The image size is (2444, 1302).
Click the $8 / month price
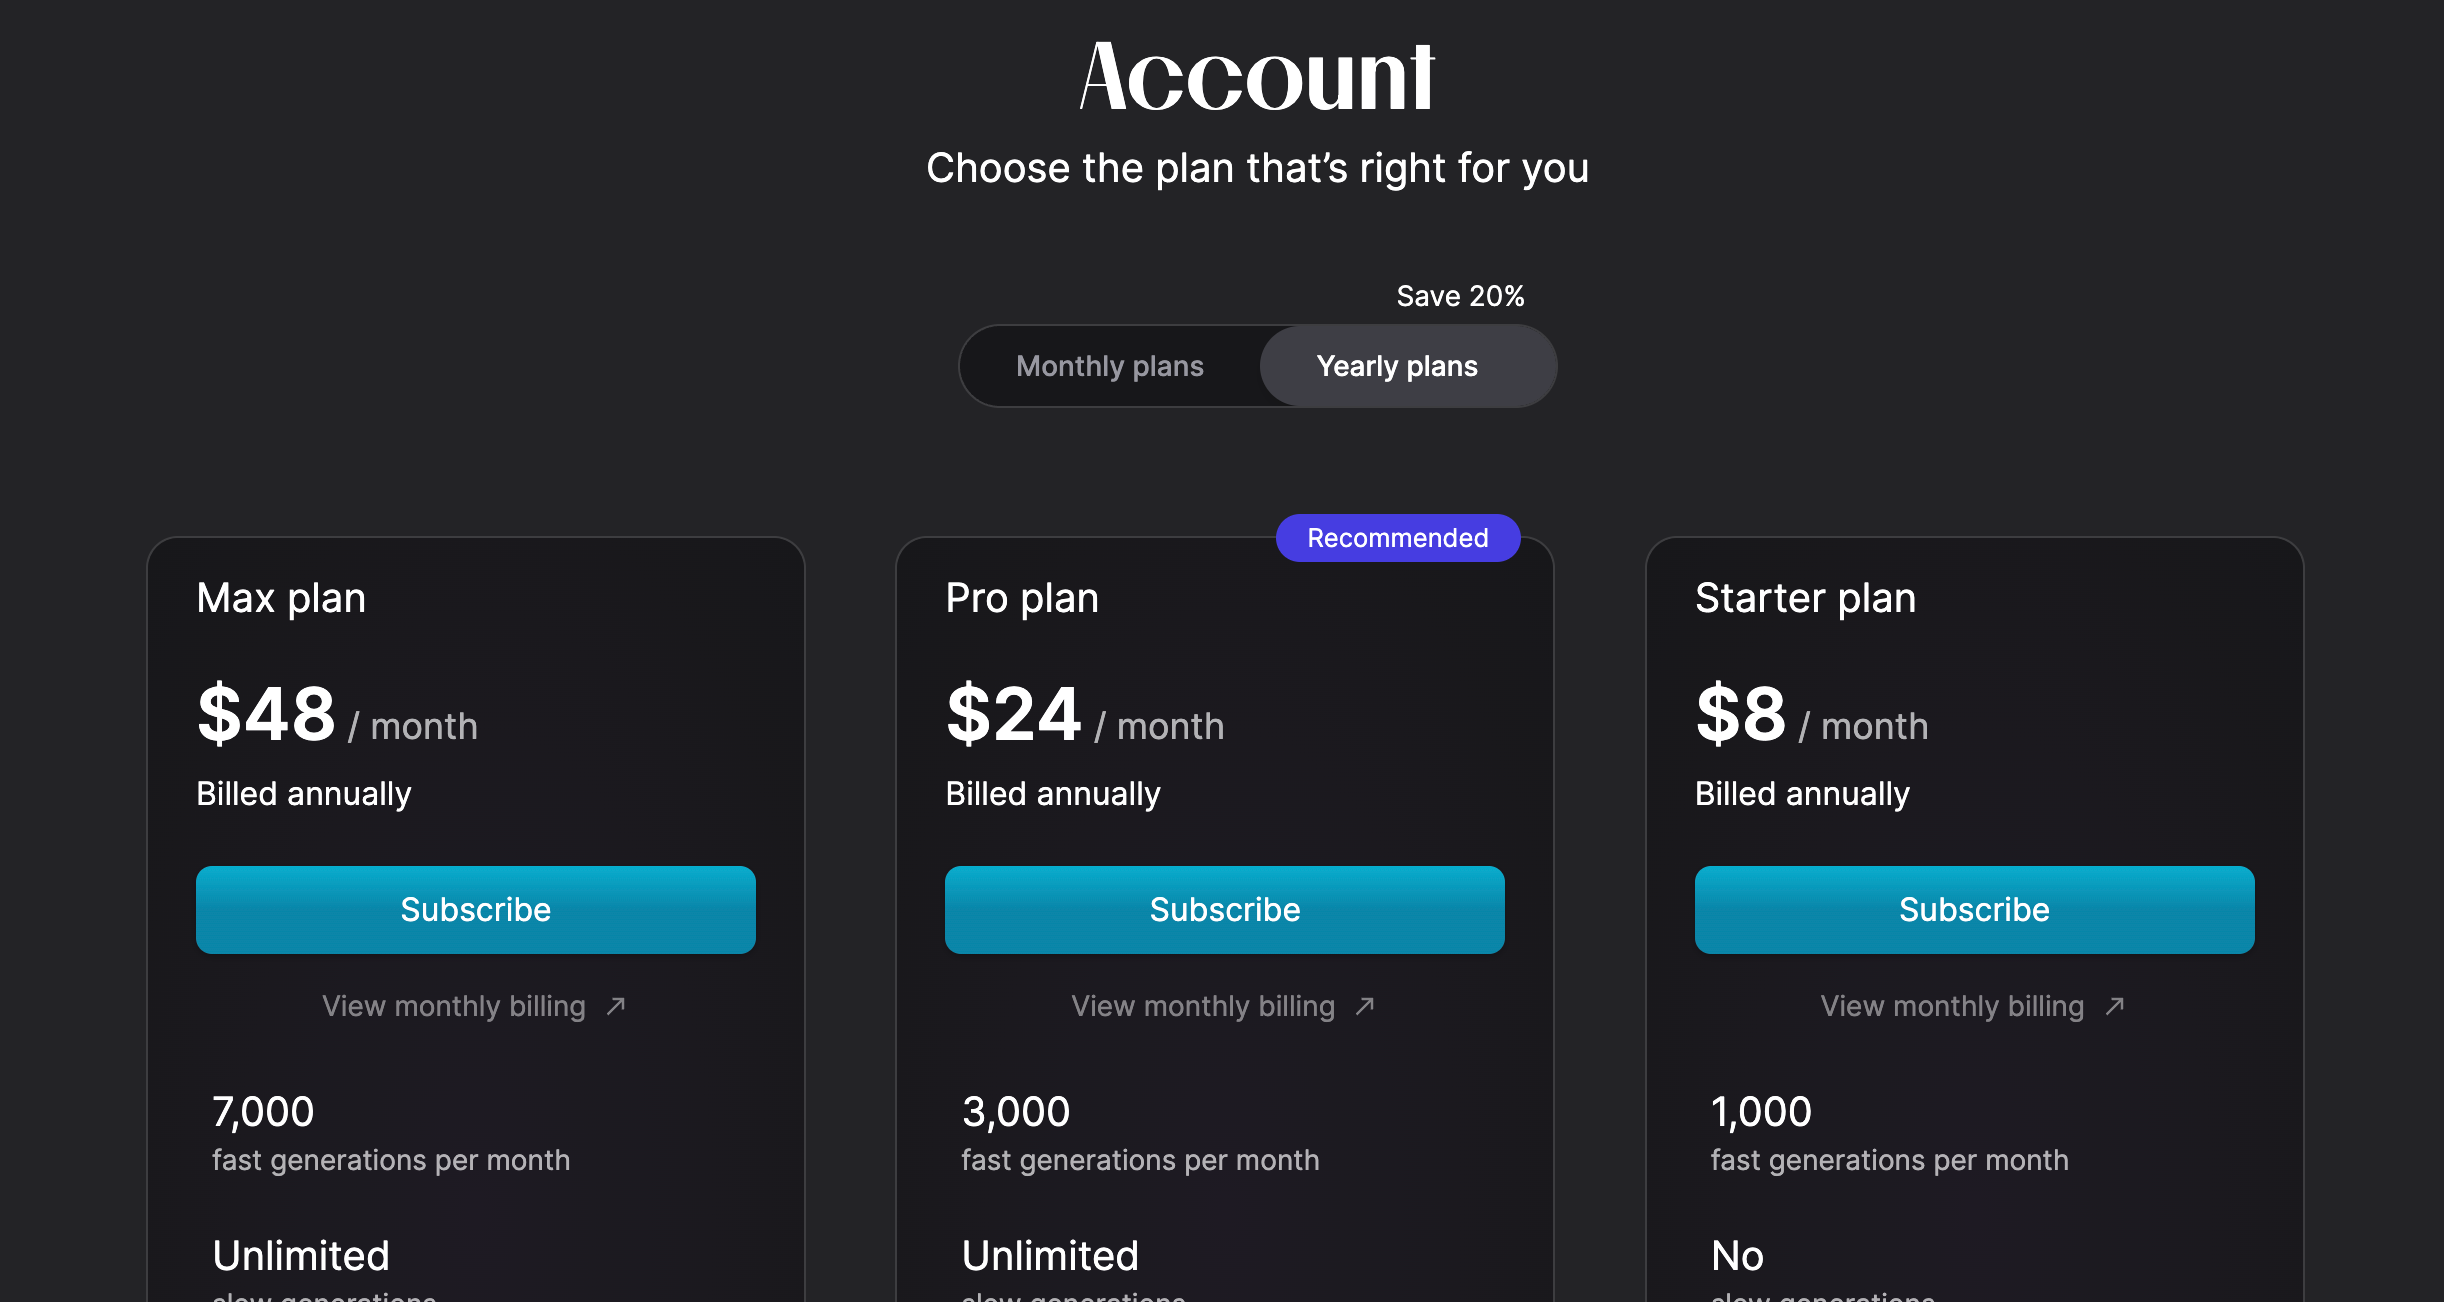[x=1812, y=715]
